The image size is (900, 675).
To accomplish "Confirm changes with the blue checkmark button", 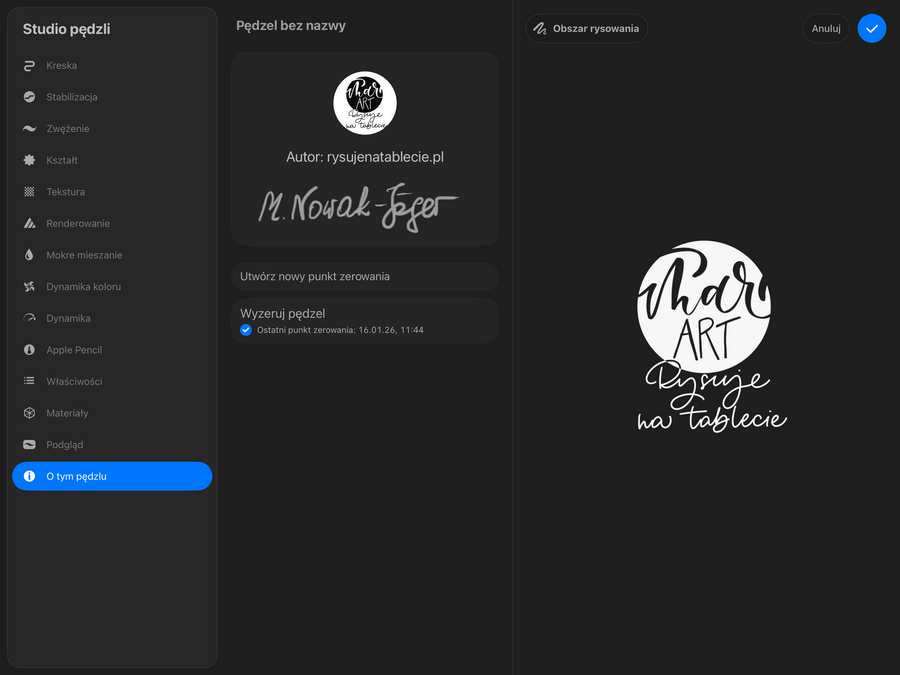I will (x=871, y=28).
